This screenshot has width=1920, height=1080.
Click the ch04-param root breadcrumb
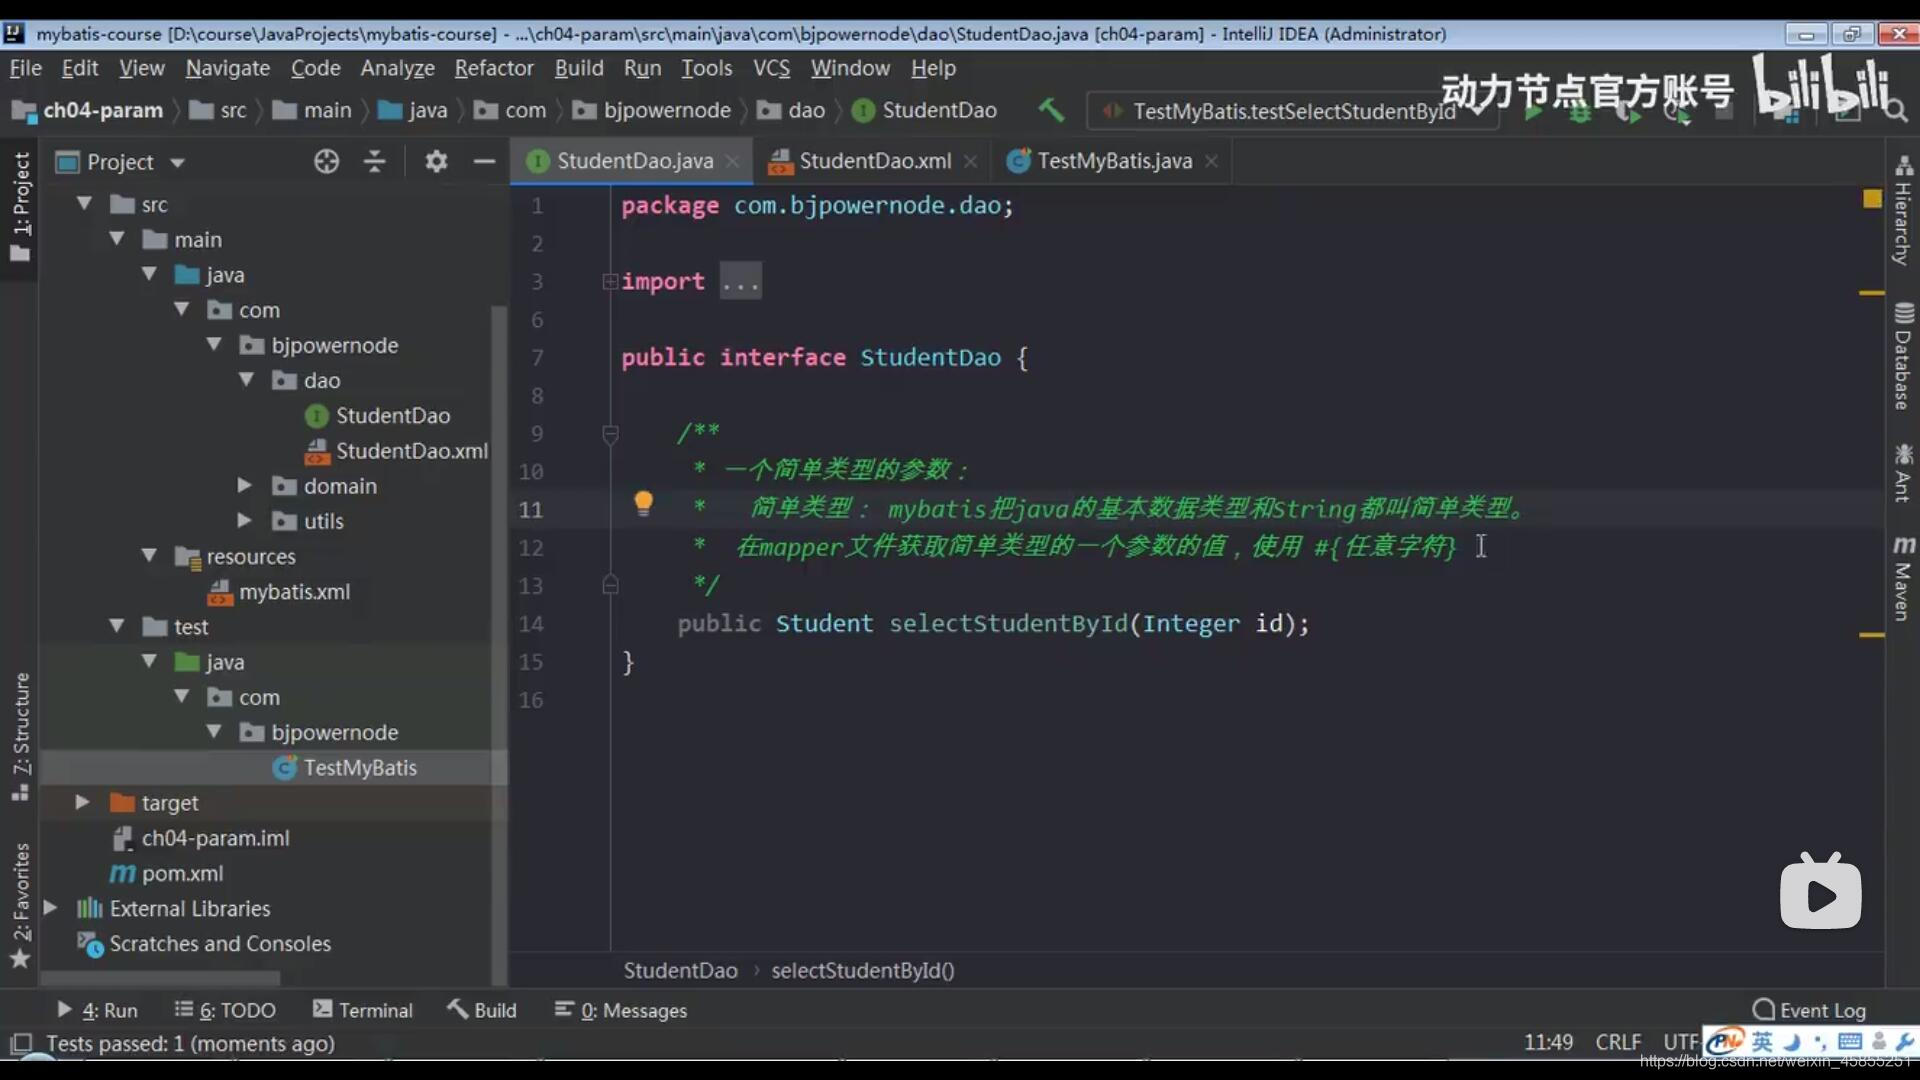tap(88, 110)
